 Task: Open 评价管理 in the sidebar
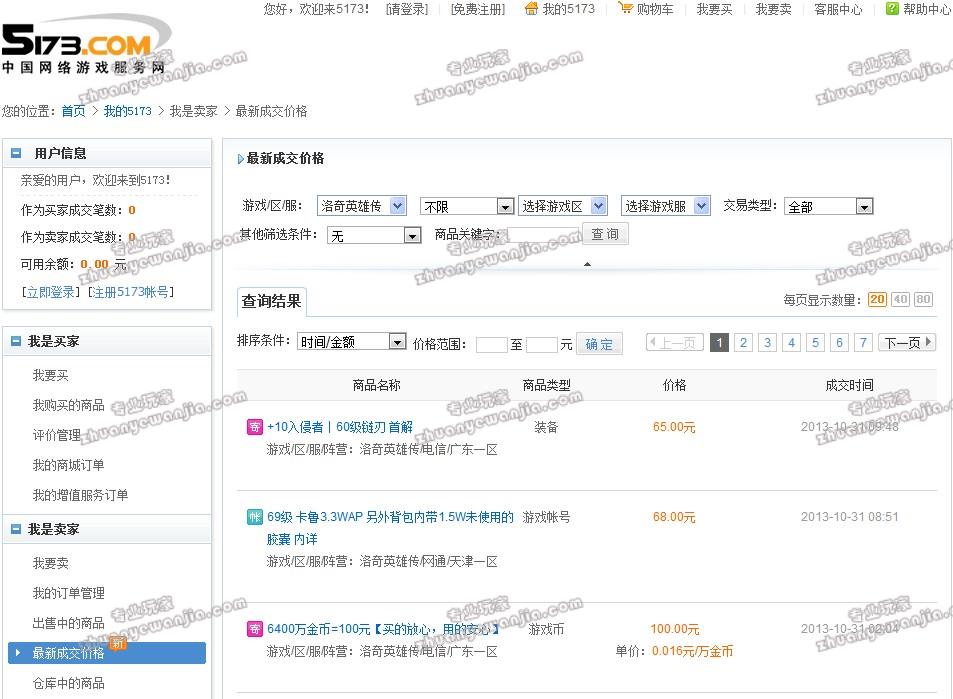pyautogui.click(x=57, y=435)
